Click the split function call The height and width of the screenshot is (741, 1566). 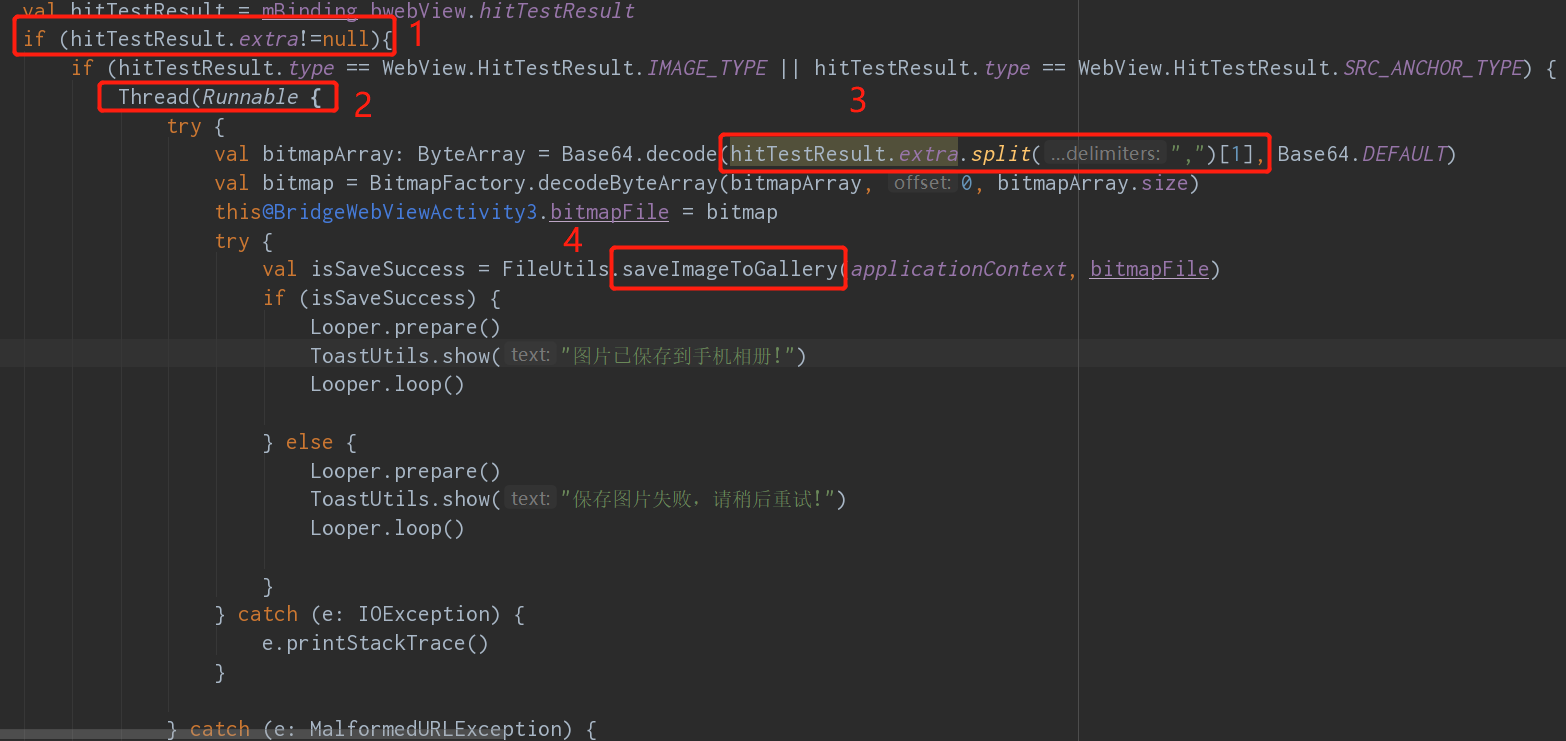coord(1000,153)
